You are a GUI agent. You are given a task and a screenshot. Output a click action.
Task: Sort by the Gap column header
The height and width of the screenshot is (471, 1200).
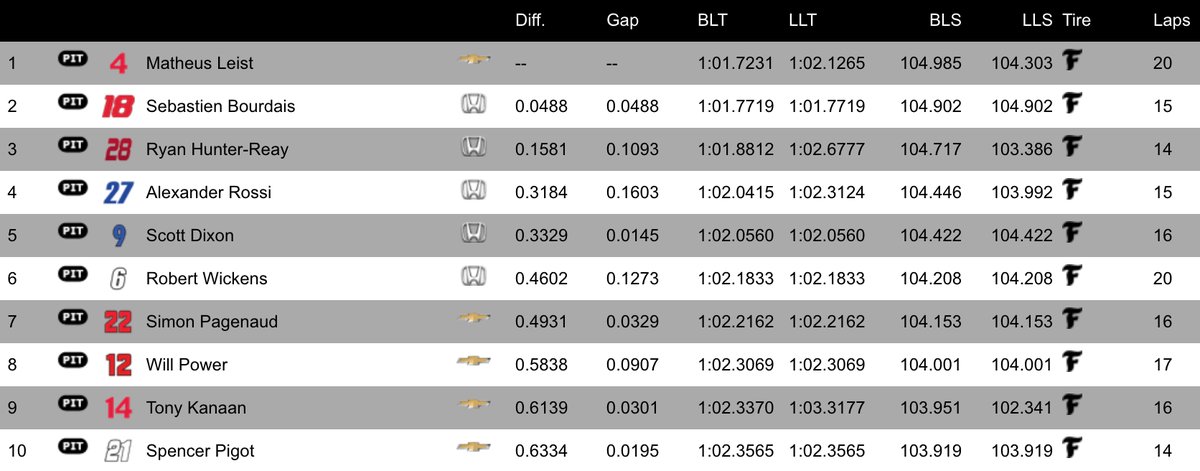(622, 21)
